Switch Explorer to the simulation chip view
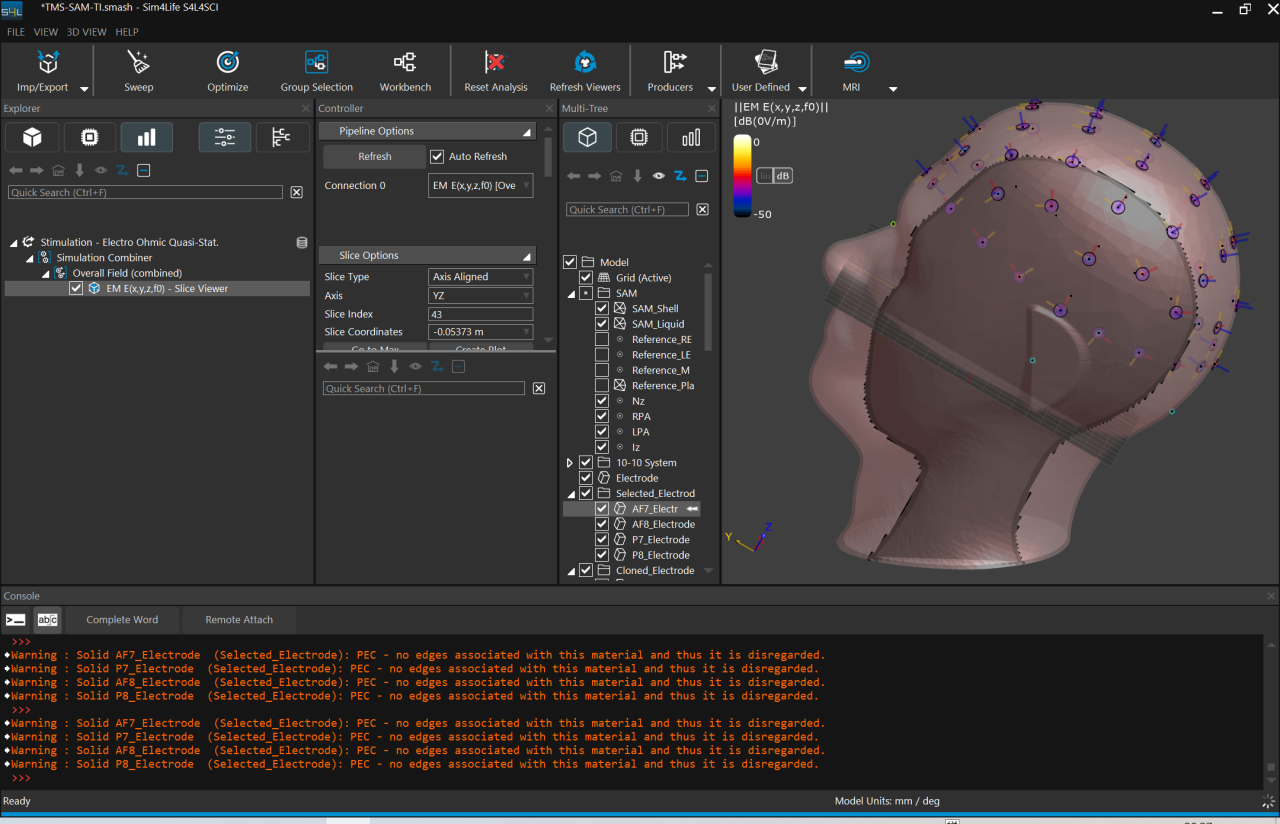 click(x=89, y=137)
